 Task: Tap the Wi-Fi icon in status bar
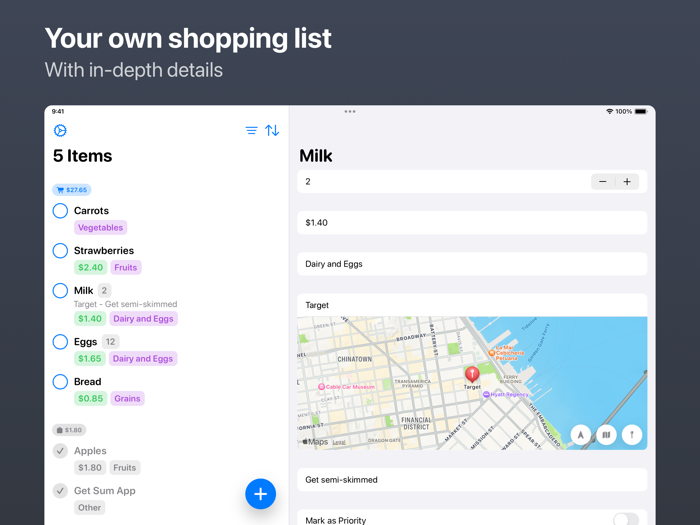coord(609,112)
